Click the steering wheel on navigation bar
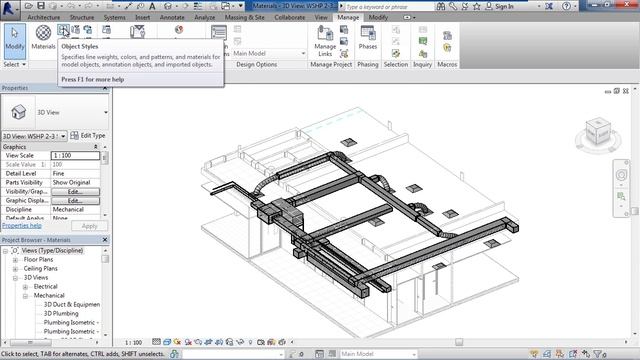This screenshot has width=640, height=360. coord(621,175)
